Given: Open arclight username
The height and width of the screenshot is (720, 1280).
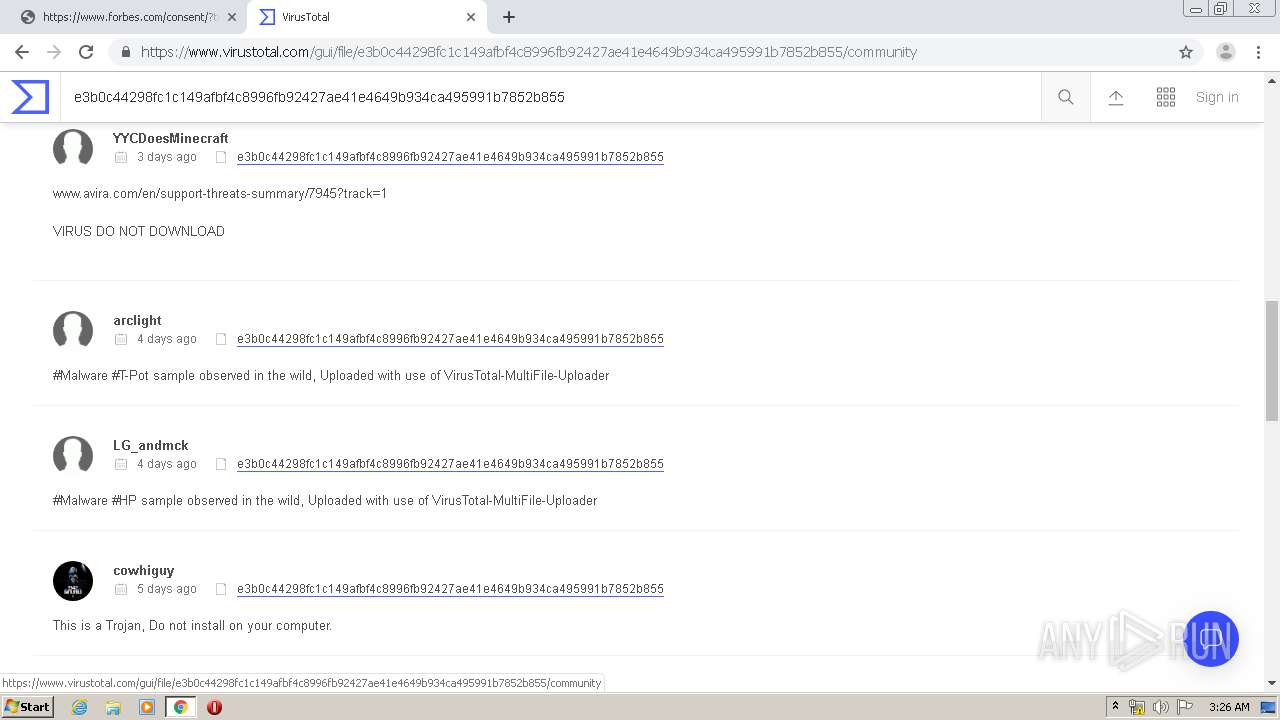Looking at the screenshot, I should (137, 320).
